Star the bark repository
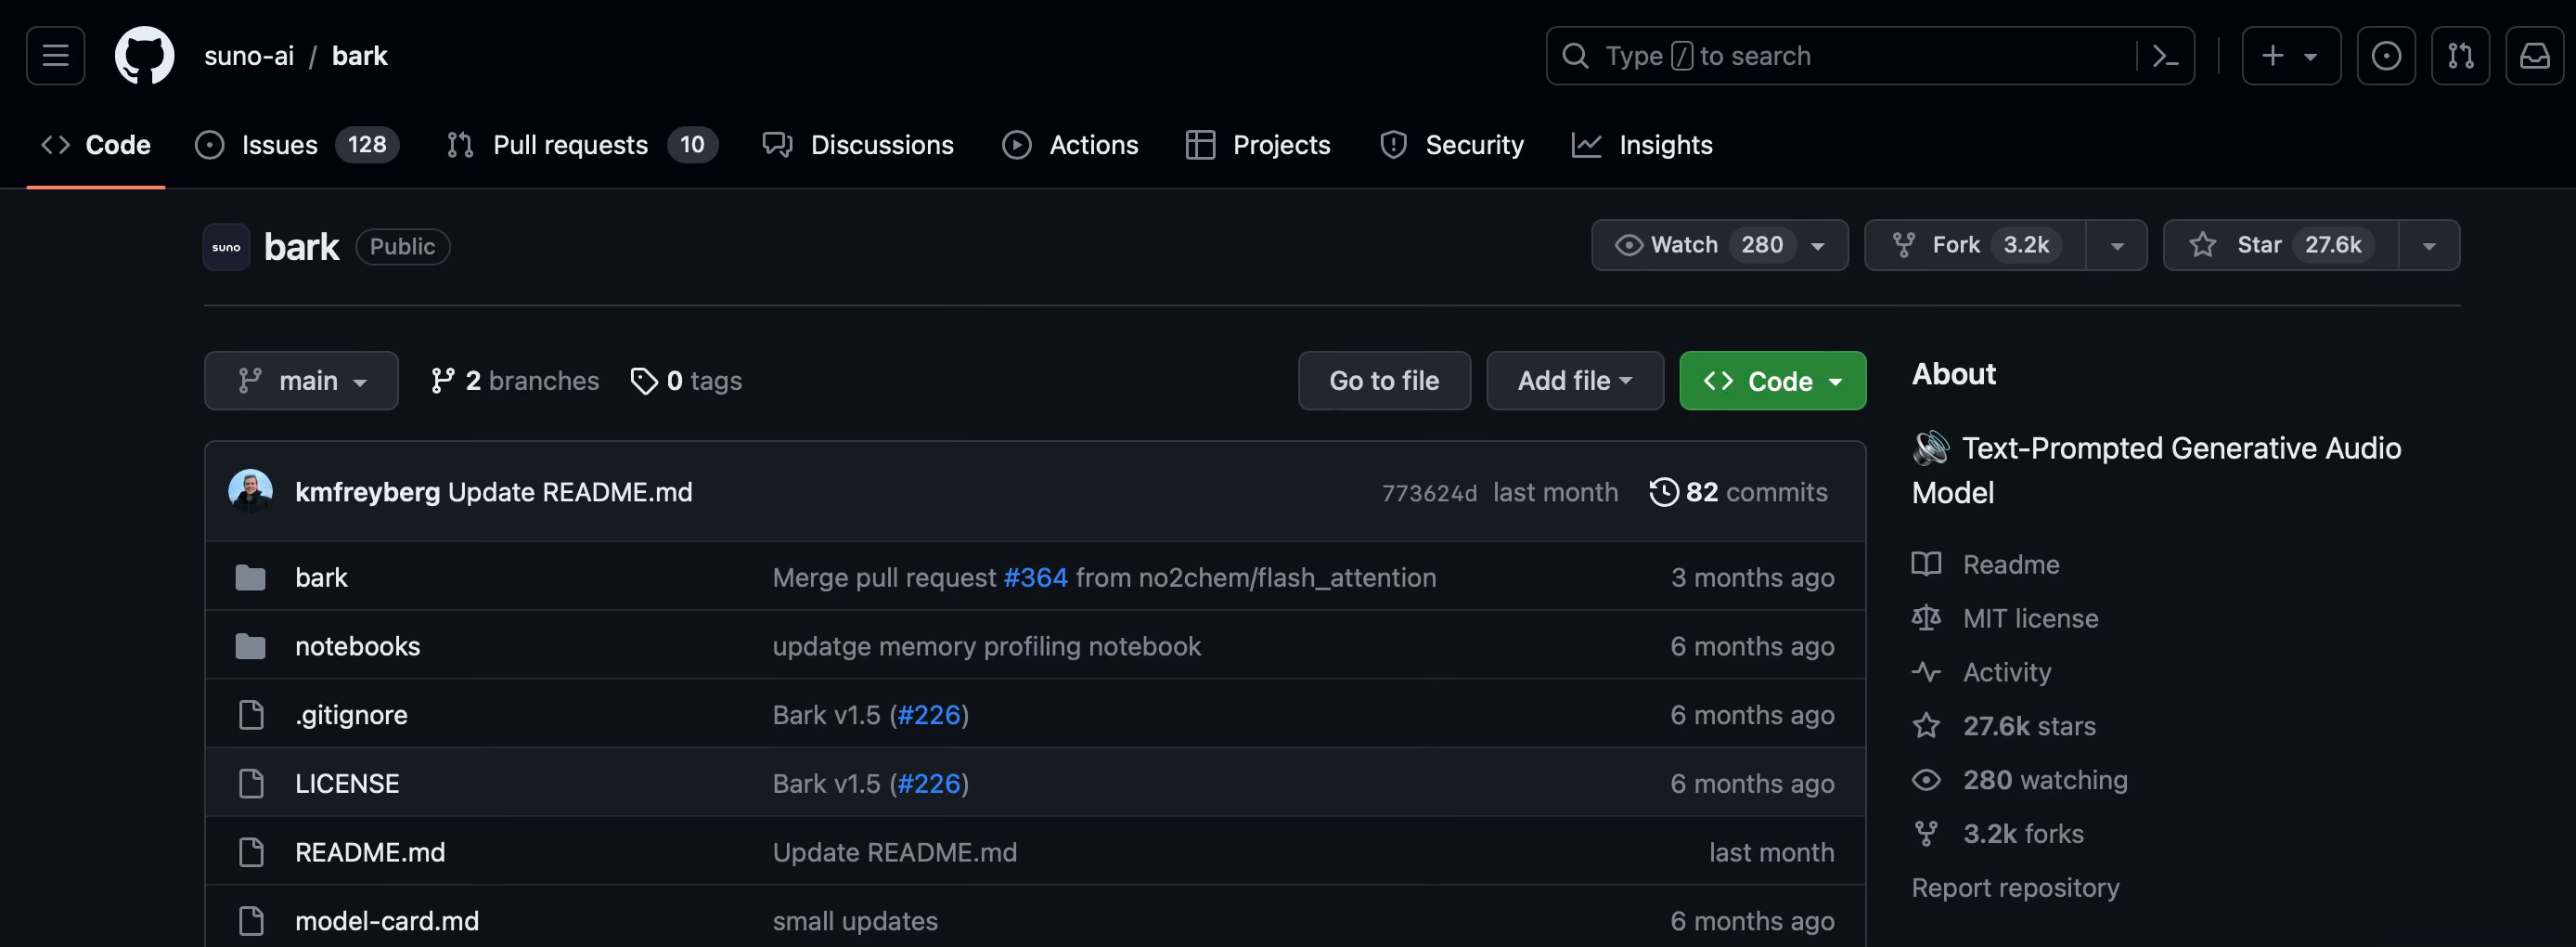The height and width of the screenshot is (947, 2576). [2281, 245]
